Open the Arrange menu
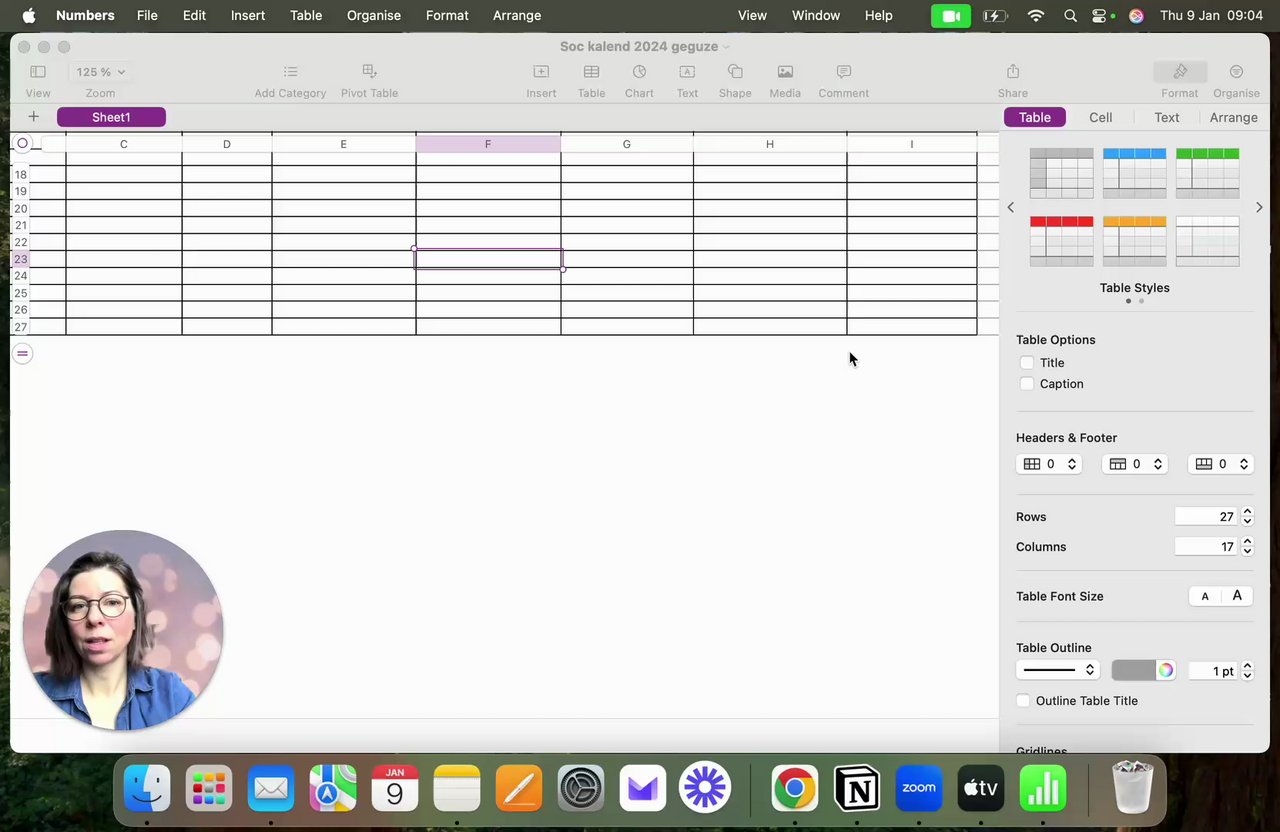Screen dimensions: 1280x832 click(x=517, y=16)
